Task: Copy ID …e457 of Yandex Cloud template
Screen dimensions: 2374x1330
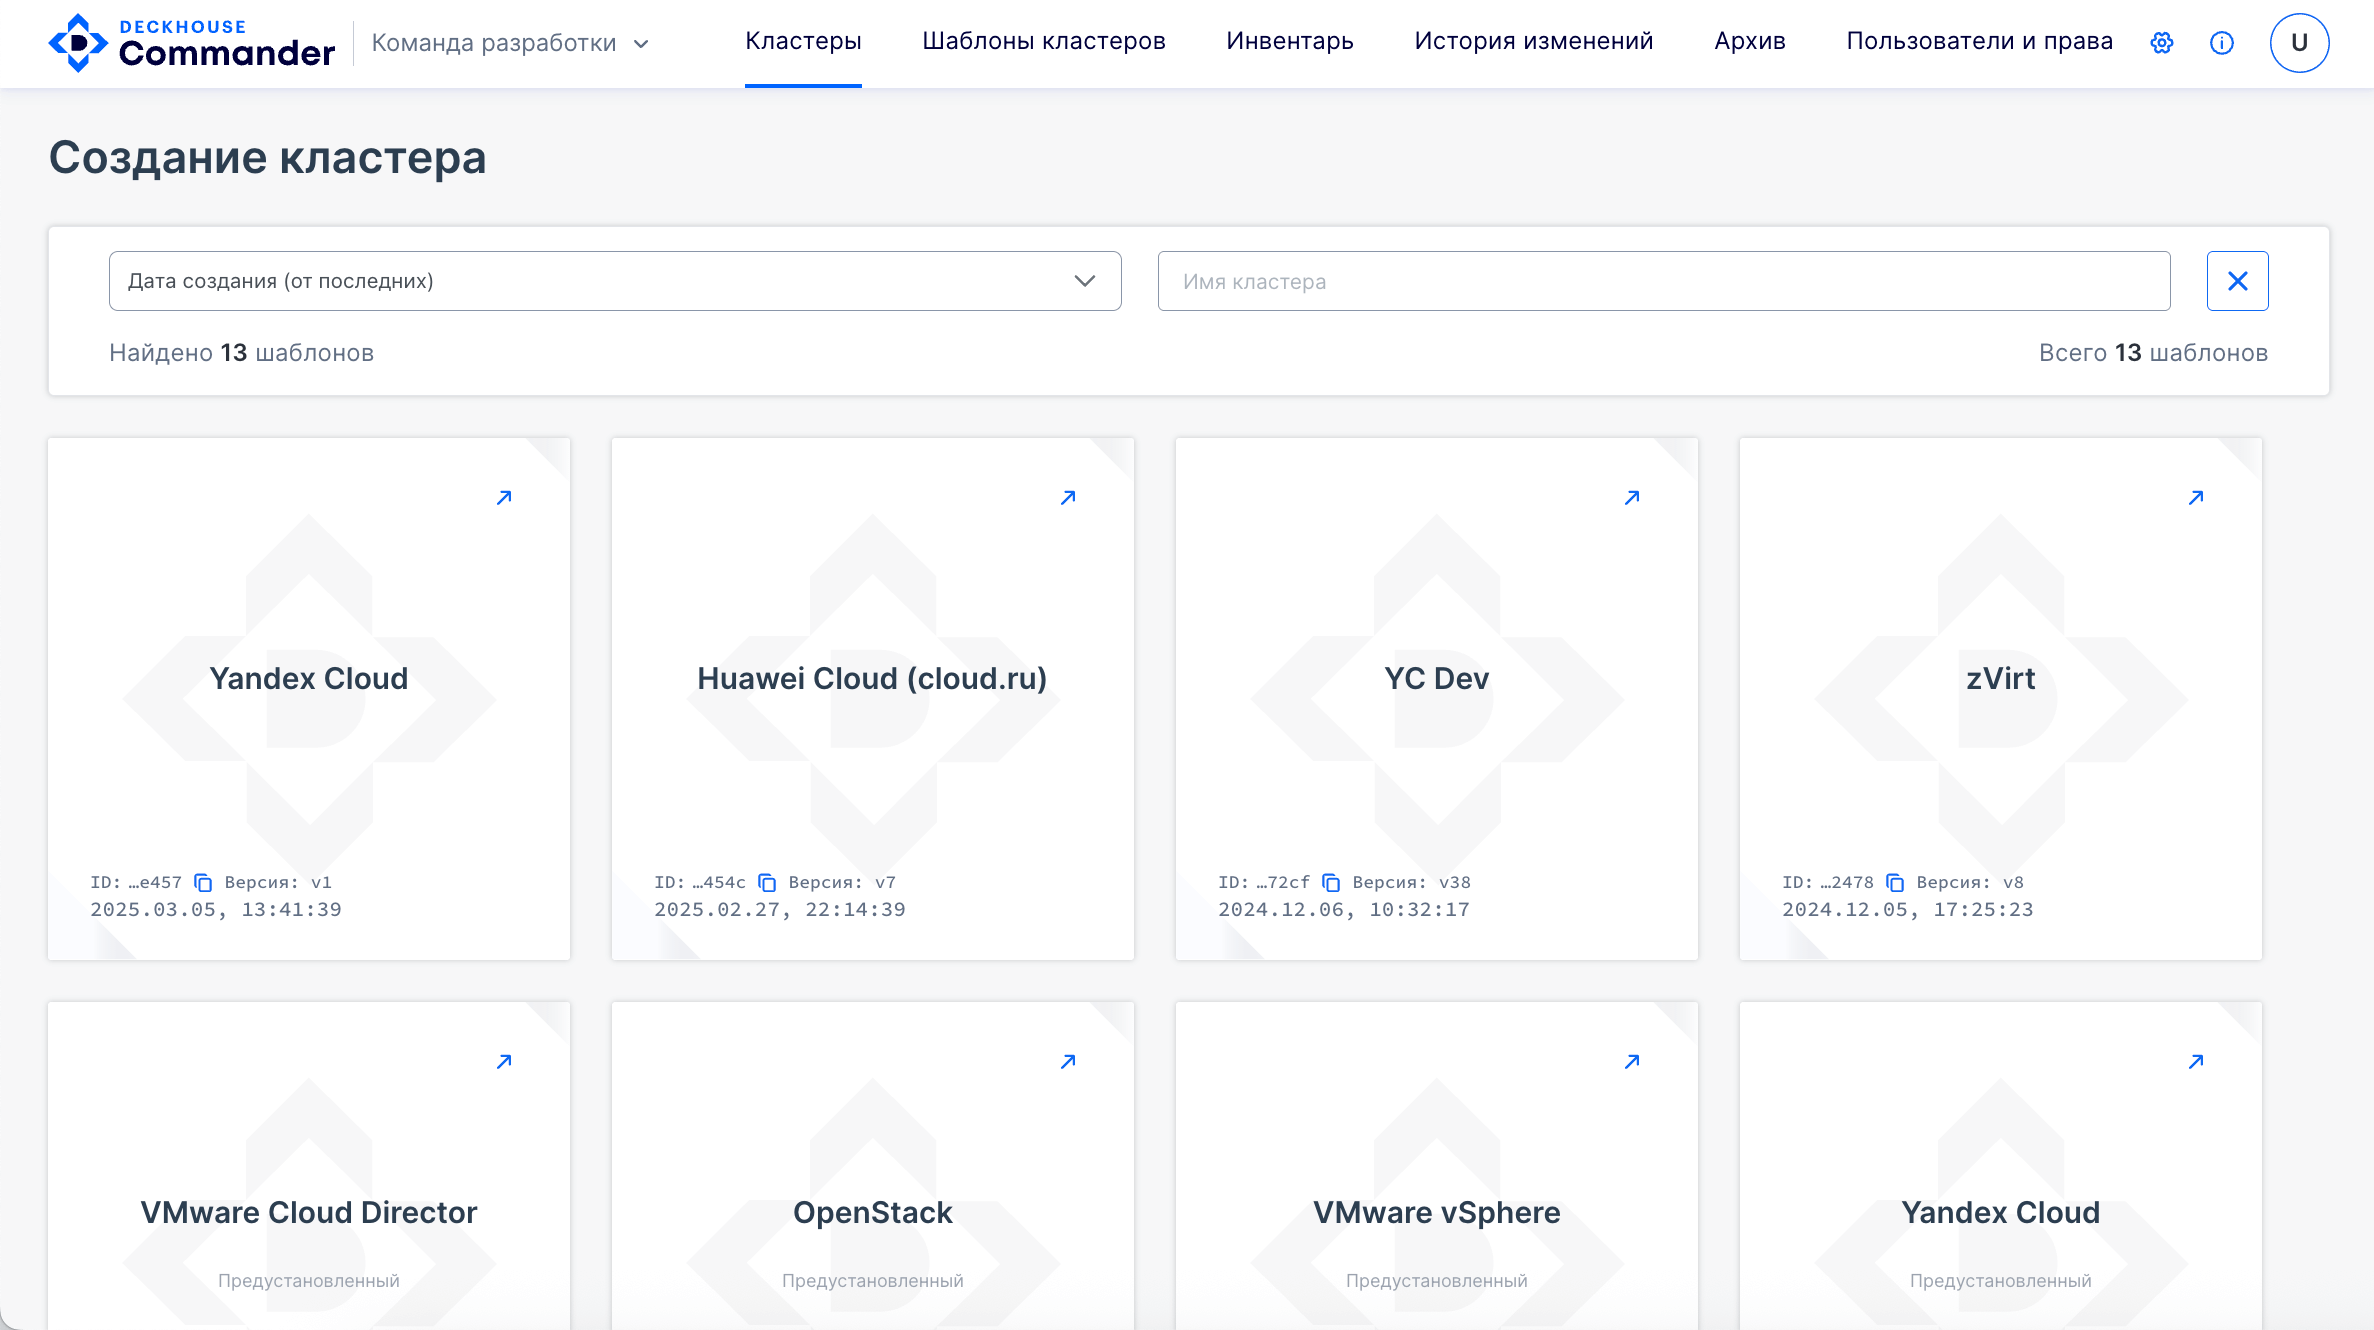Action: pyautogui.click(x=203, y=882)
